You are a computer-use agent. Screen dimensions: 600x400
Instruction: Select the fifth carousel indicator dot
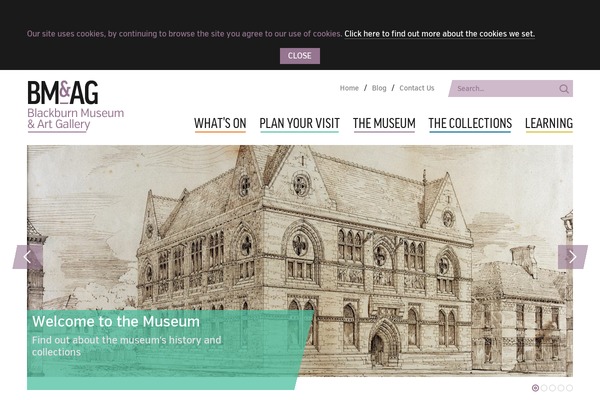coord(569,388)
